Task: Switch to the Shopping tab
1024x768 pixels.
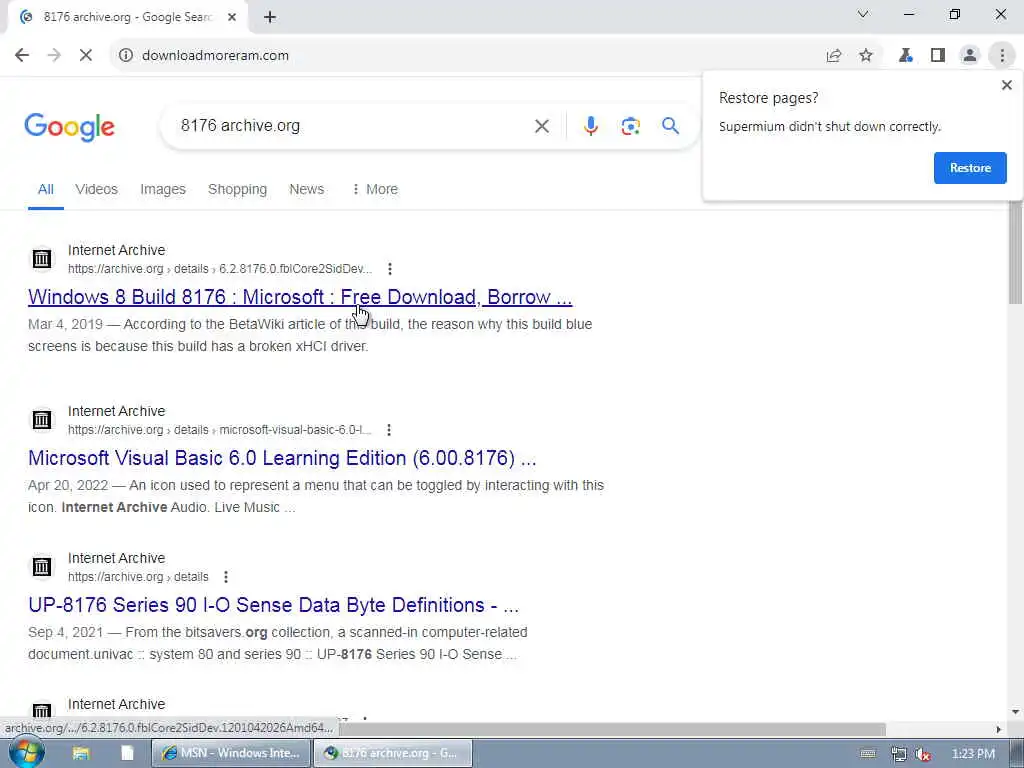Action: (237, 189)
